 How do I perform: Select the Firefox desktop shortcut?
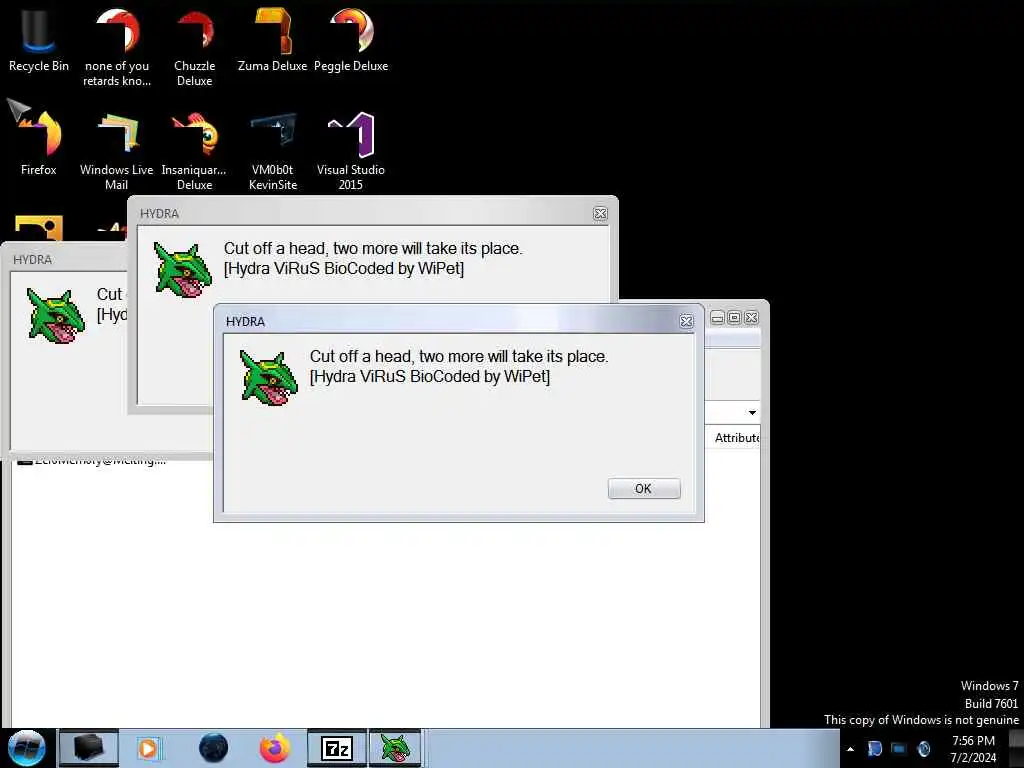(x=39, y=144)
